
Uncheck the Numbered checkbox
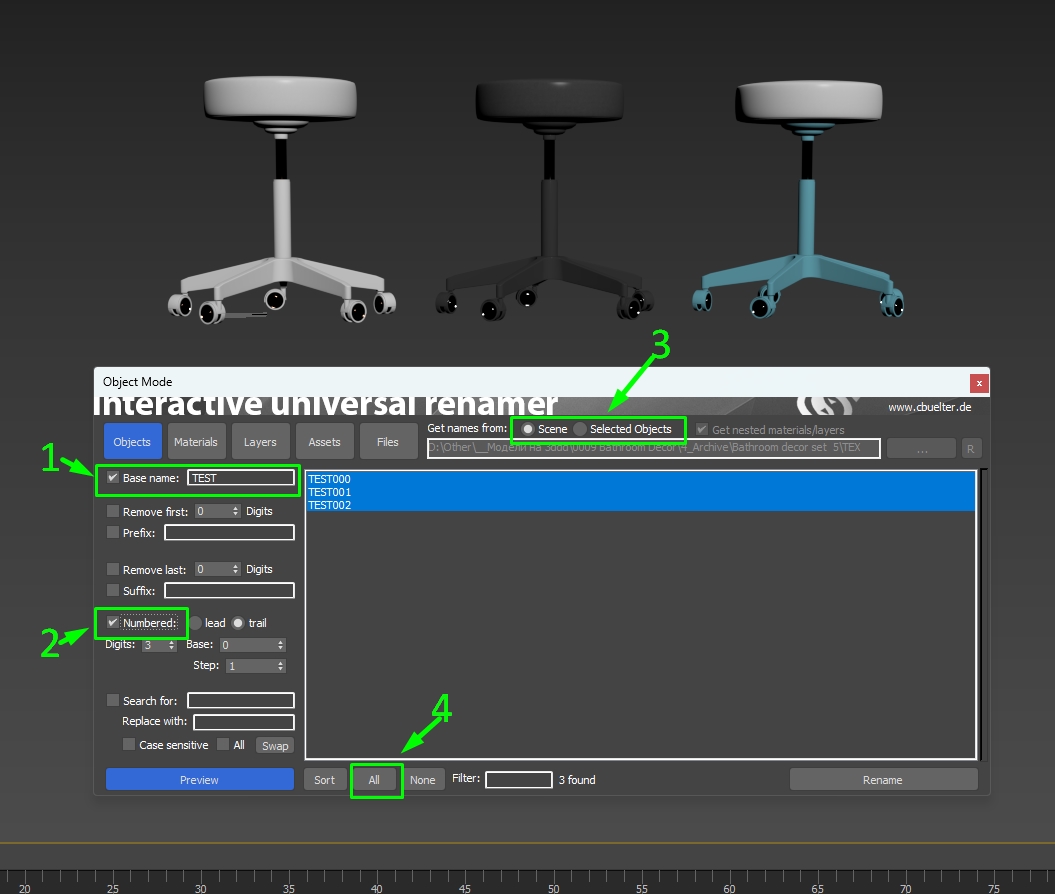pyautogui.click(x=113, y=623)
